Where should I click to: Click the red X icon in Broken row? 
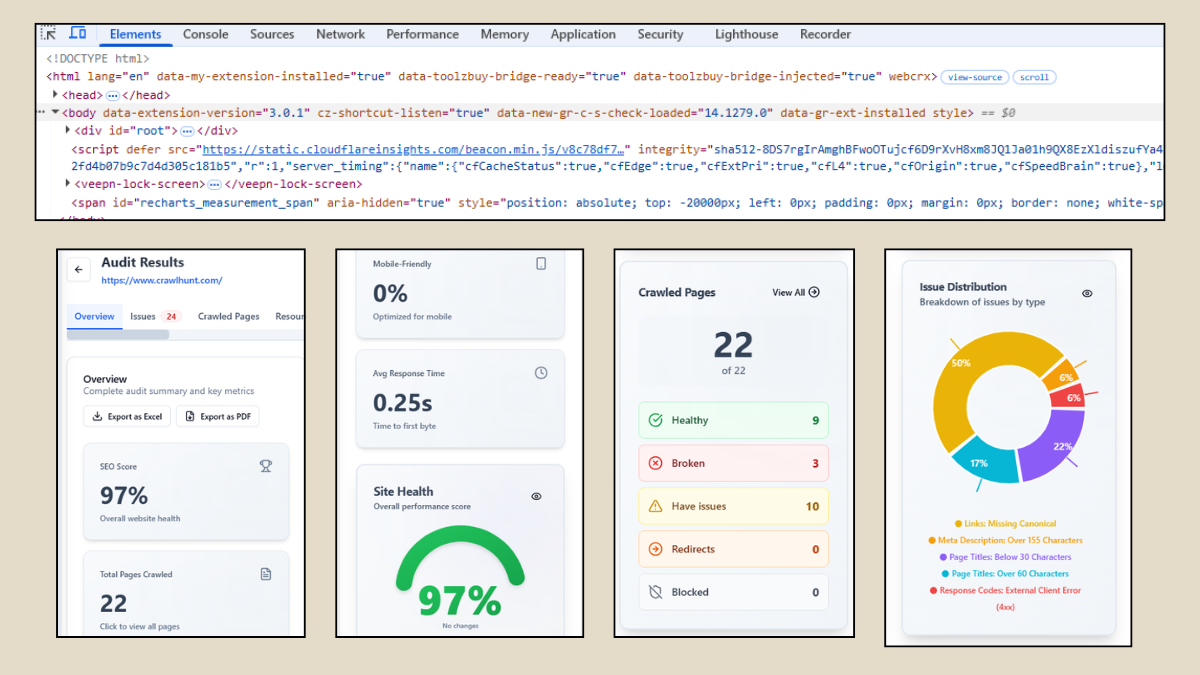click(x=656, y=463)
